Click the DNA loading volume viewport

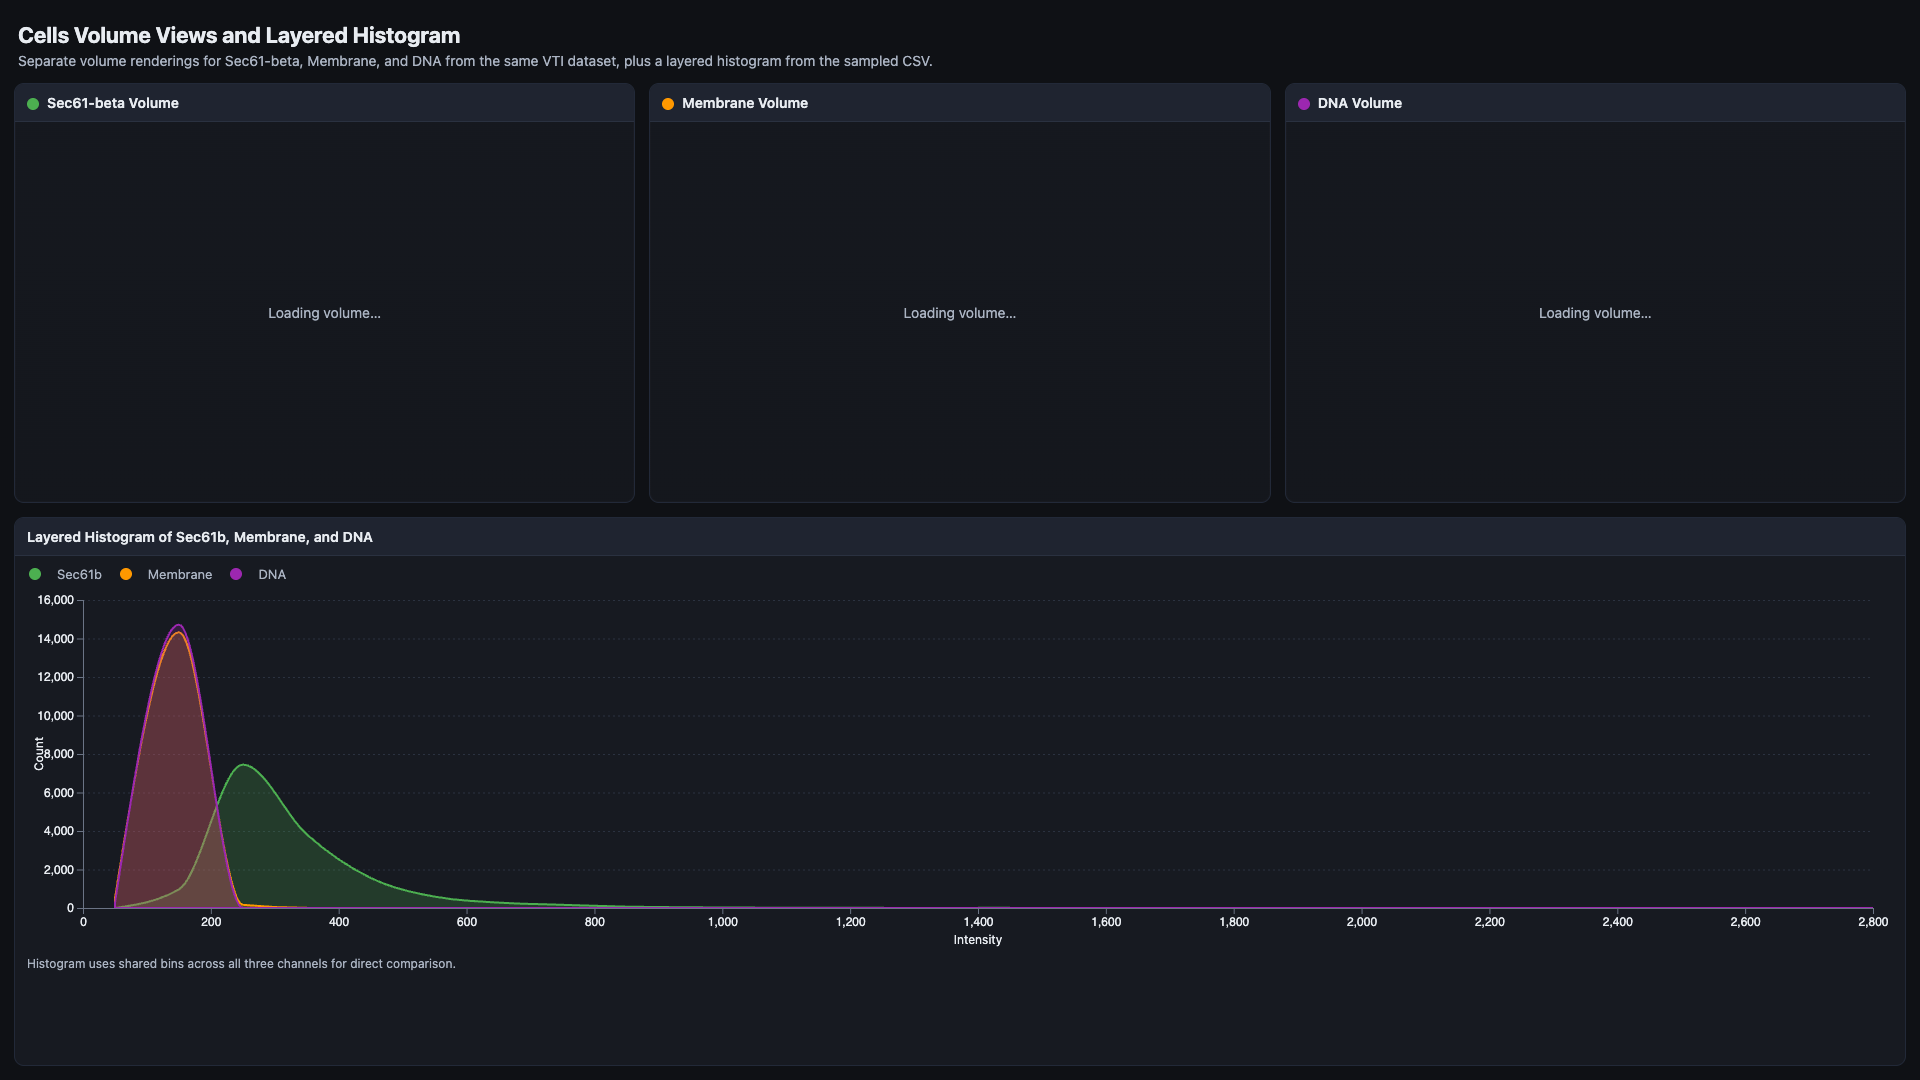coord(1595,312)
